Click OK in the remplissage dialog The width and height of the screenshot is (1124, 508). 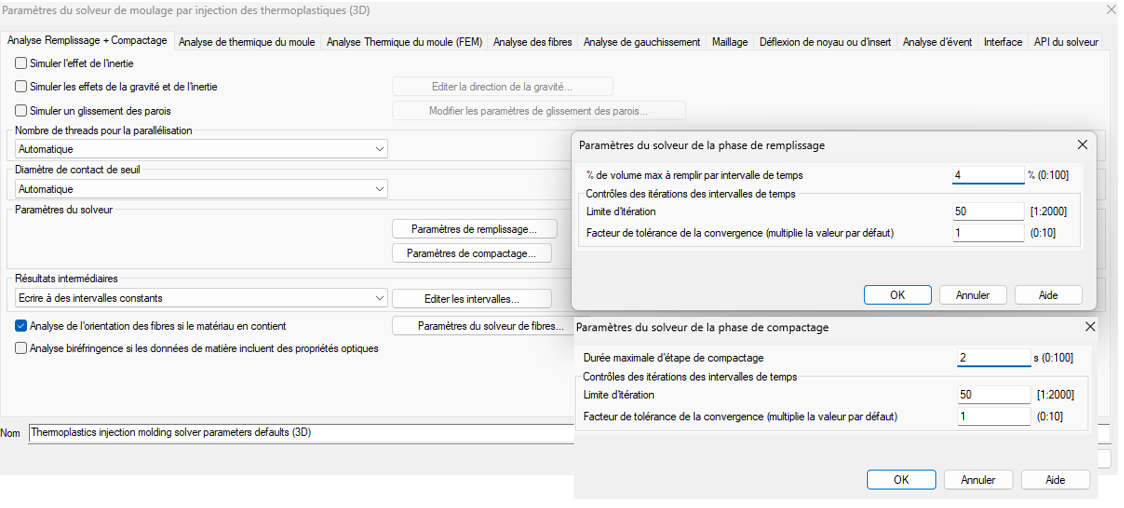(897, 295)
